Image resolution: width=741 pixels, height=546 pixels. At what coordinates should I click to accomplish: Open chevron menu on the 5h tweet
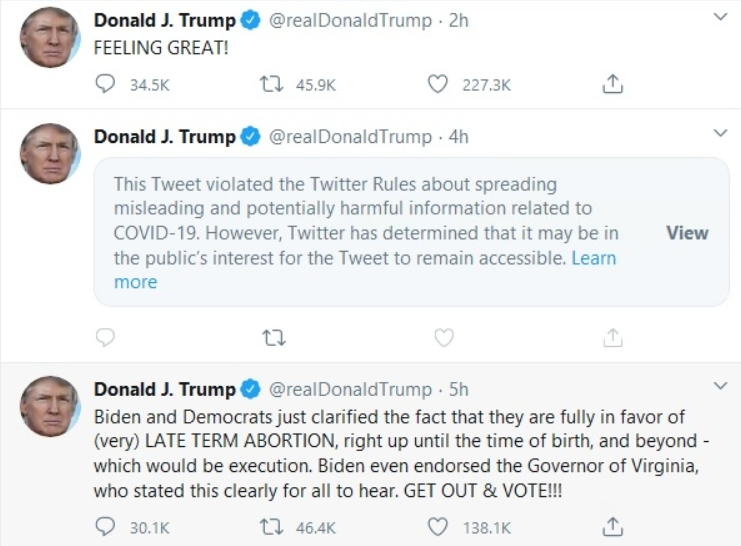pyautogui.click(x=719, y=386)
